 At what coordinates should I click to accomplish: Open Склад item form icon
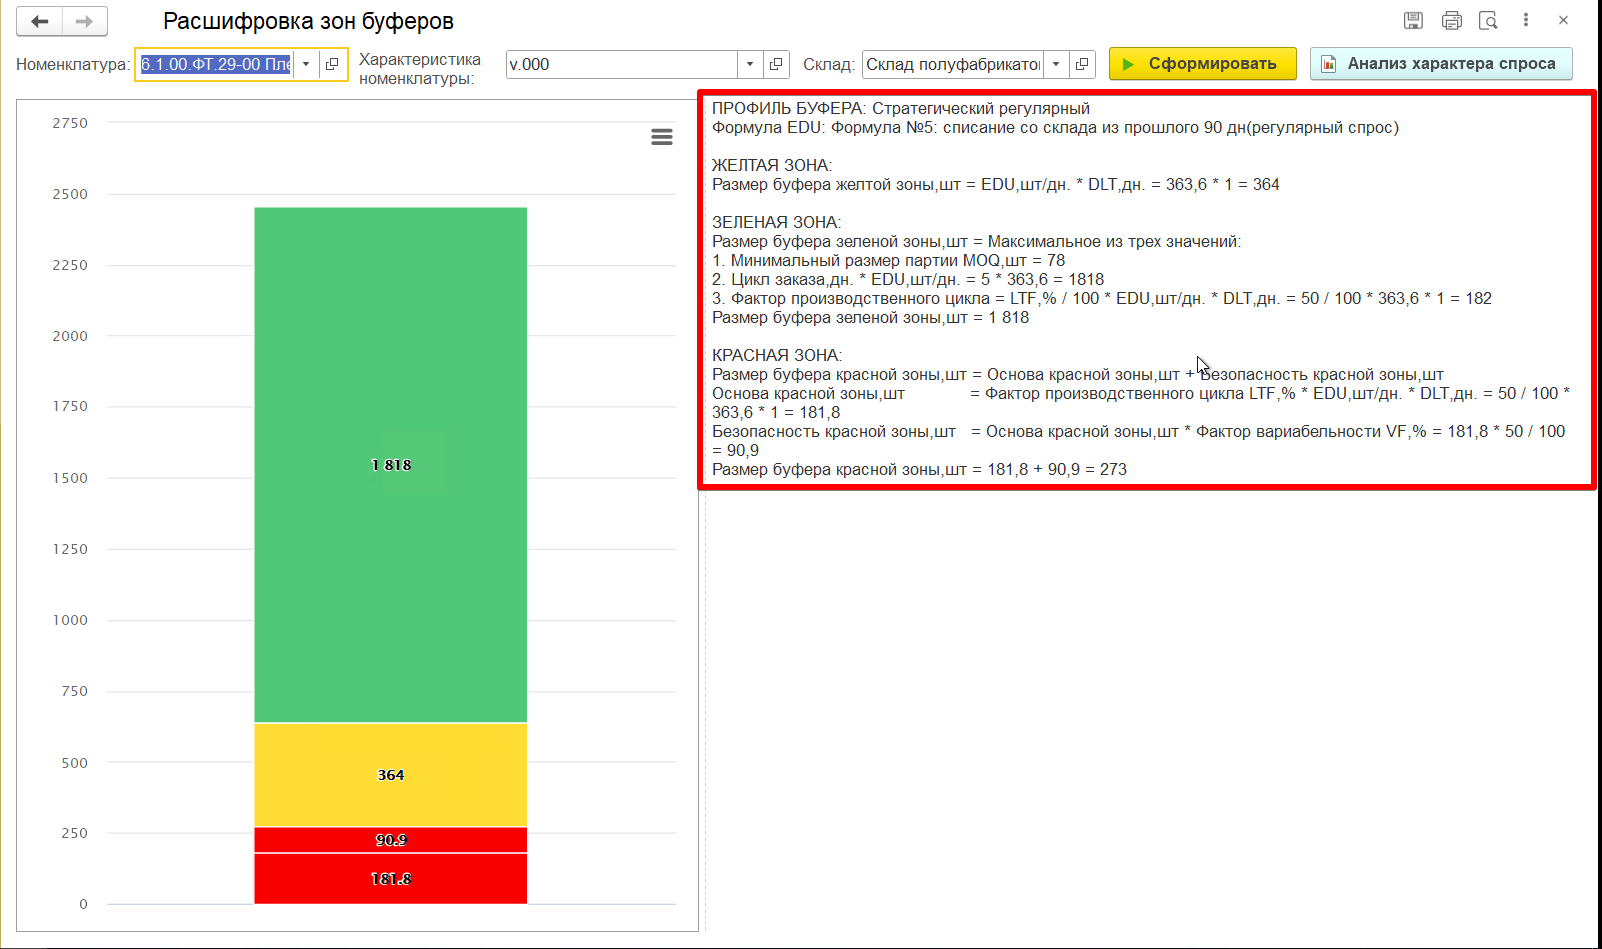(x=1082, y=64)
